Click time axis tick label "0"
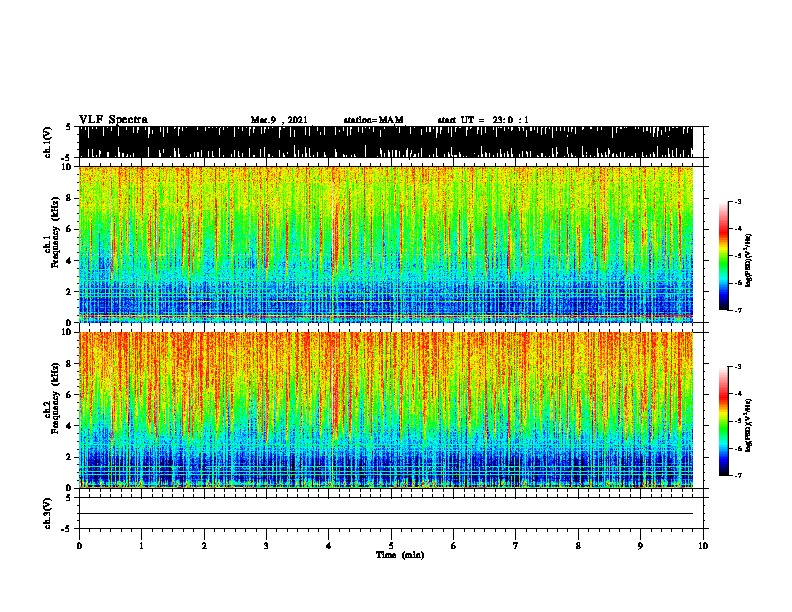This screenshot has height=612, width=792. pos(79,546)
